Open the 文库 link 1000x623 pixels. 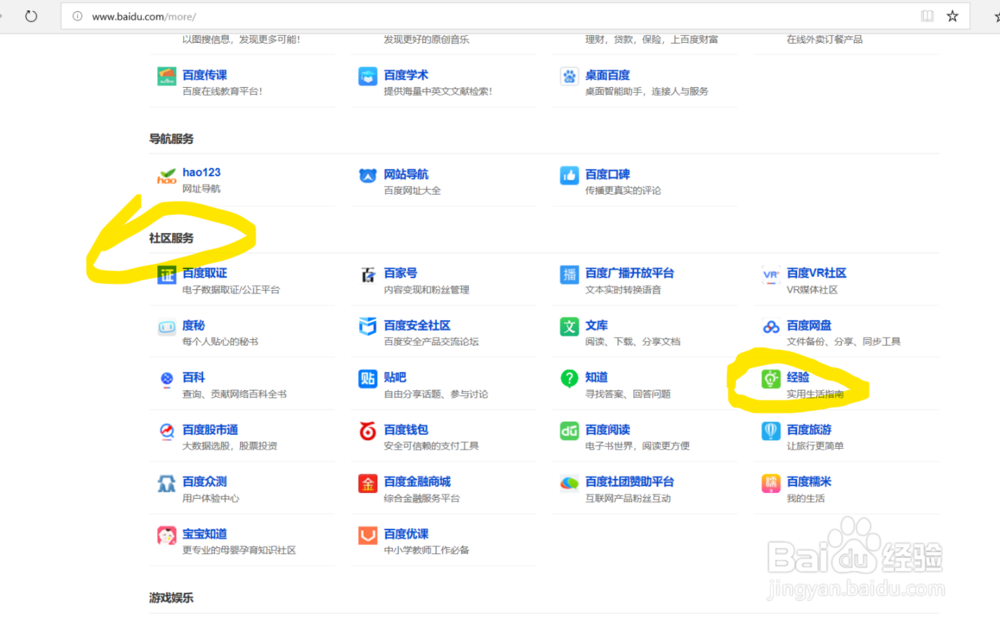tap(596, 325)
